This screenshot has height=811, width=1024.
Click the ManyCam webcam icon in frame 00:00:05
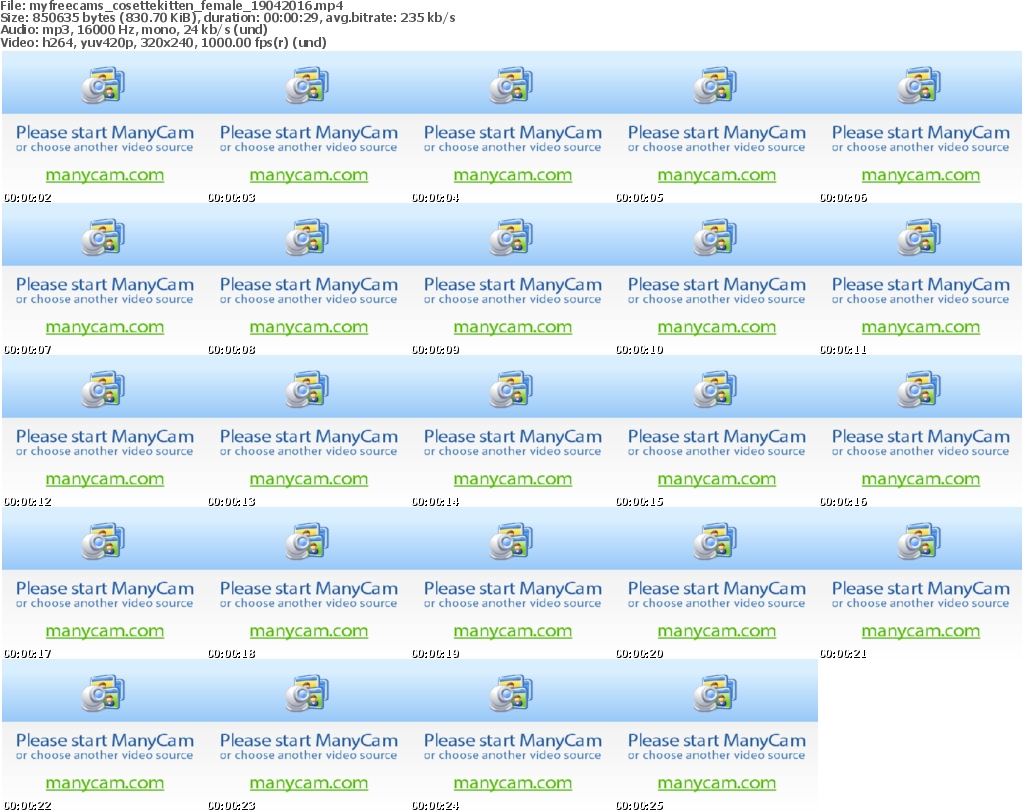[x=715, y=85]
